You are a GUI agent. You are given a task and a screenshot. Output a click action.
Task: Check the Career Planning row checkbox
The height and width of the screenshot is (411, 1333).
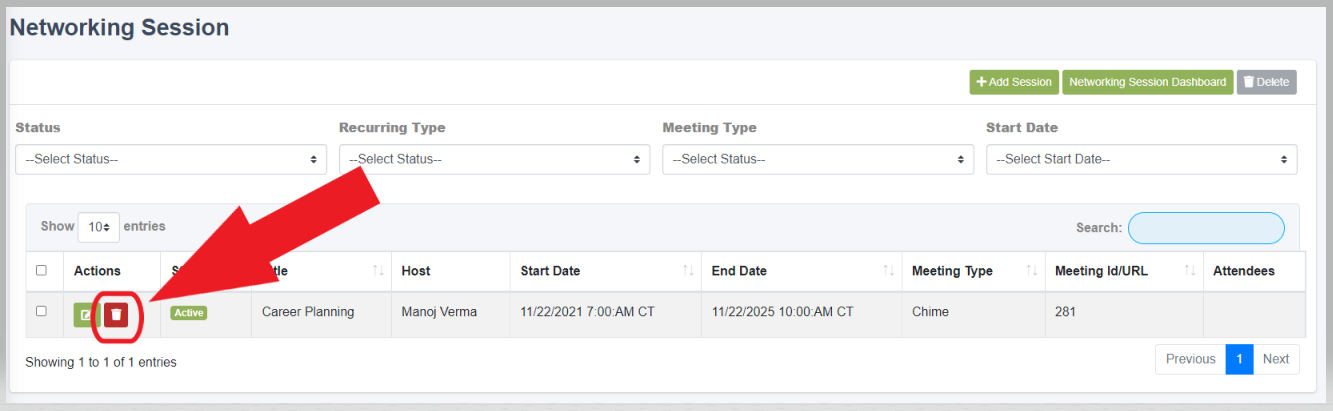point(41,311)
